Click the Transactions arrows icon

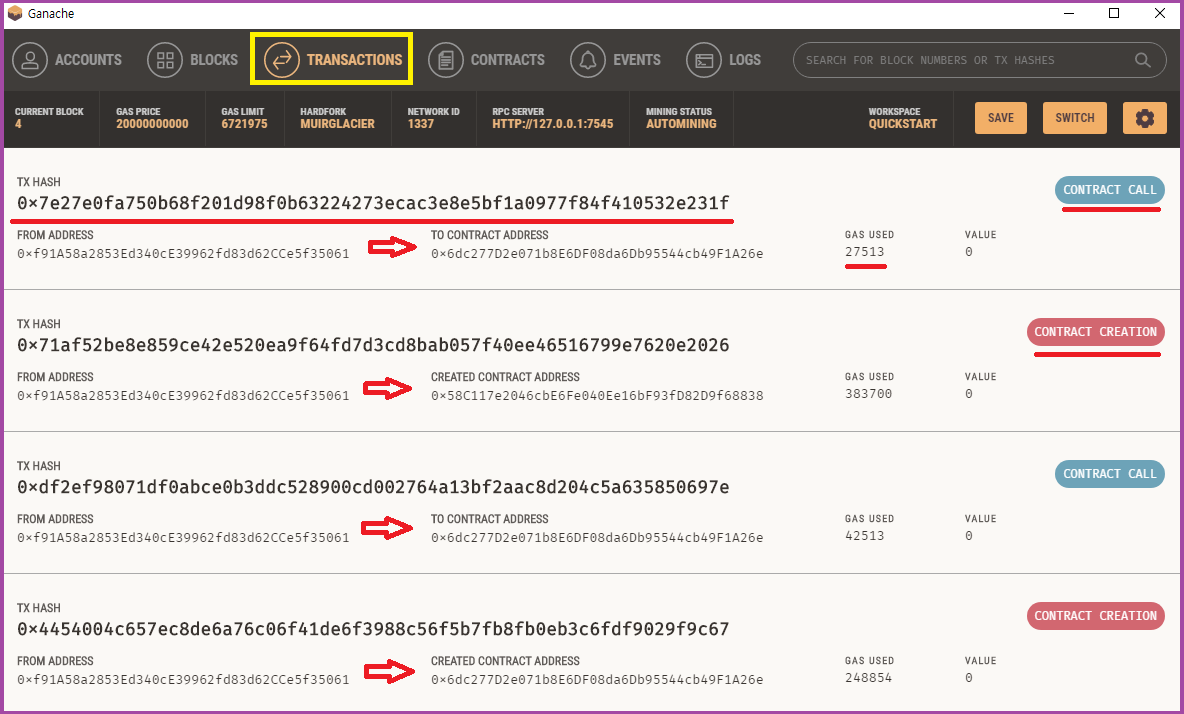tap(282, 60)
